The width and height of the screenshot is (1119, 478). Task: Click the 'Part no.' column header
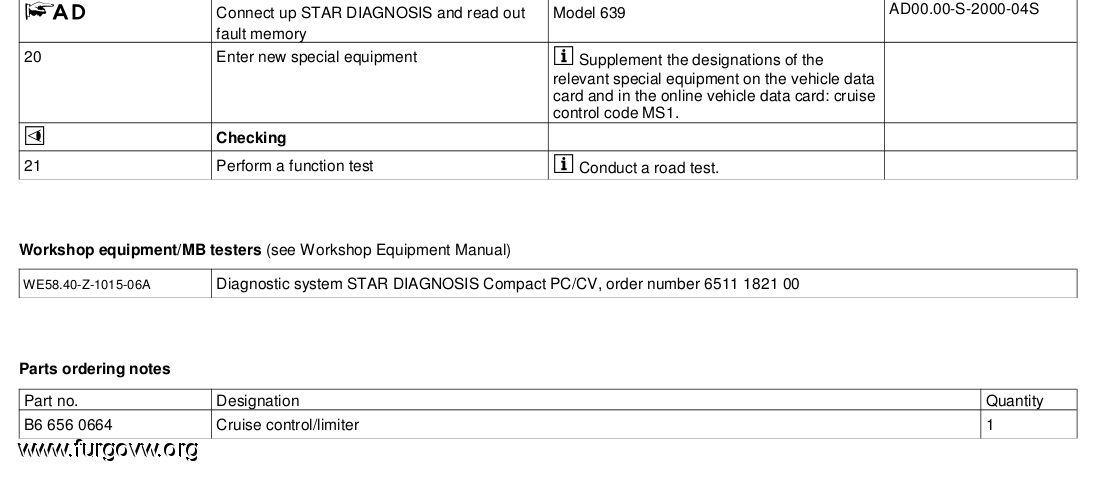point(51,401)
